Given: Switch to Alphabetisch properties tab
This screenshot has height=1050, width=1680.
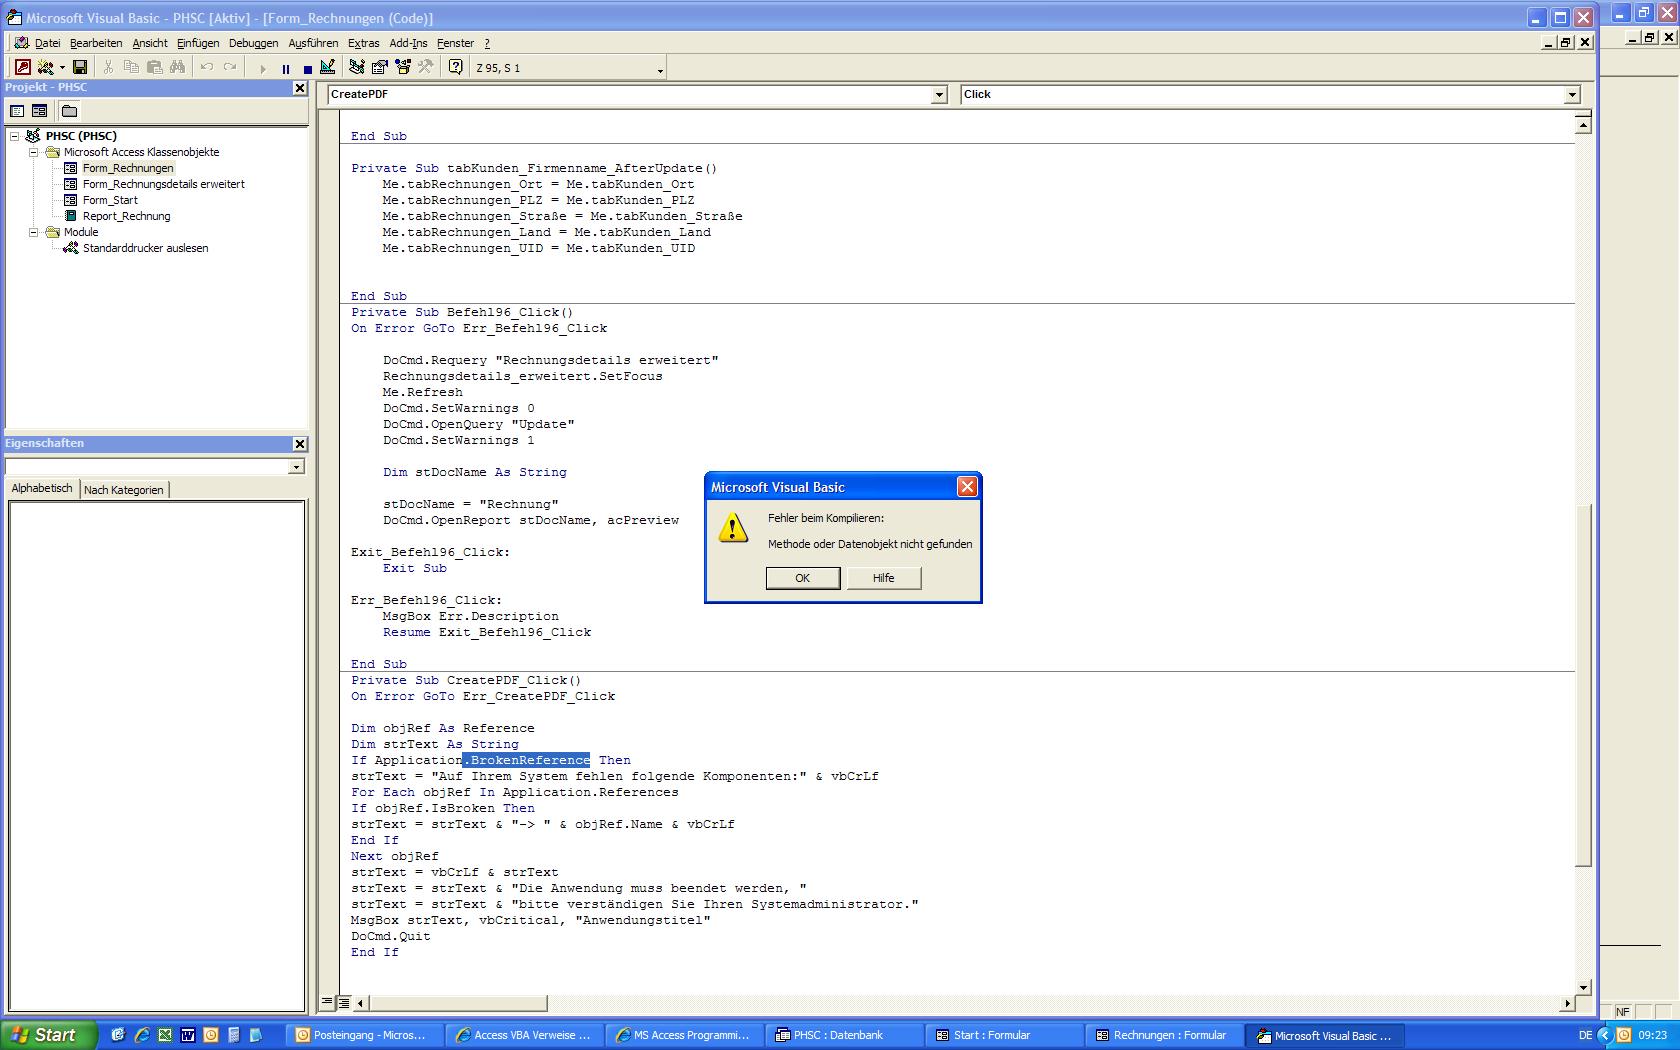Looking at the screenshot, I should pos(42,488).
